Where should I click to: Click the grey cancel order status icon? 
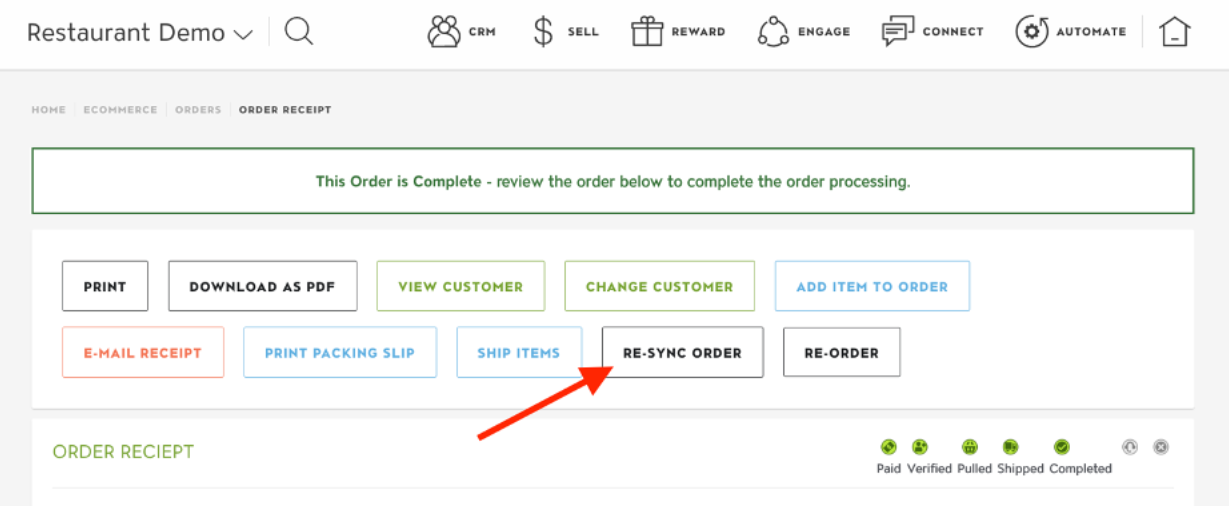coord(1161,447)
